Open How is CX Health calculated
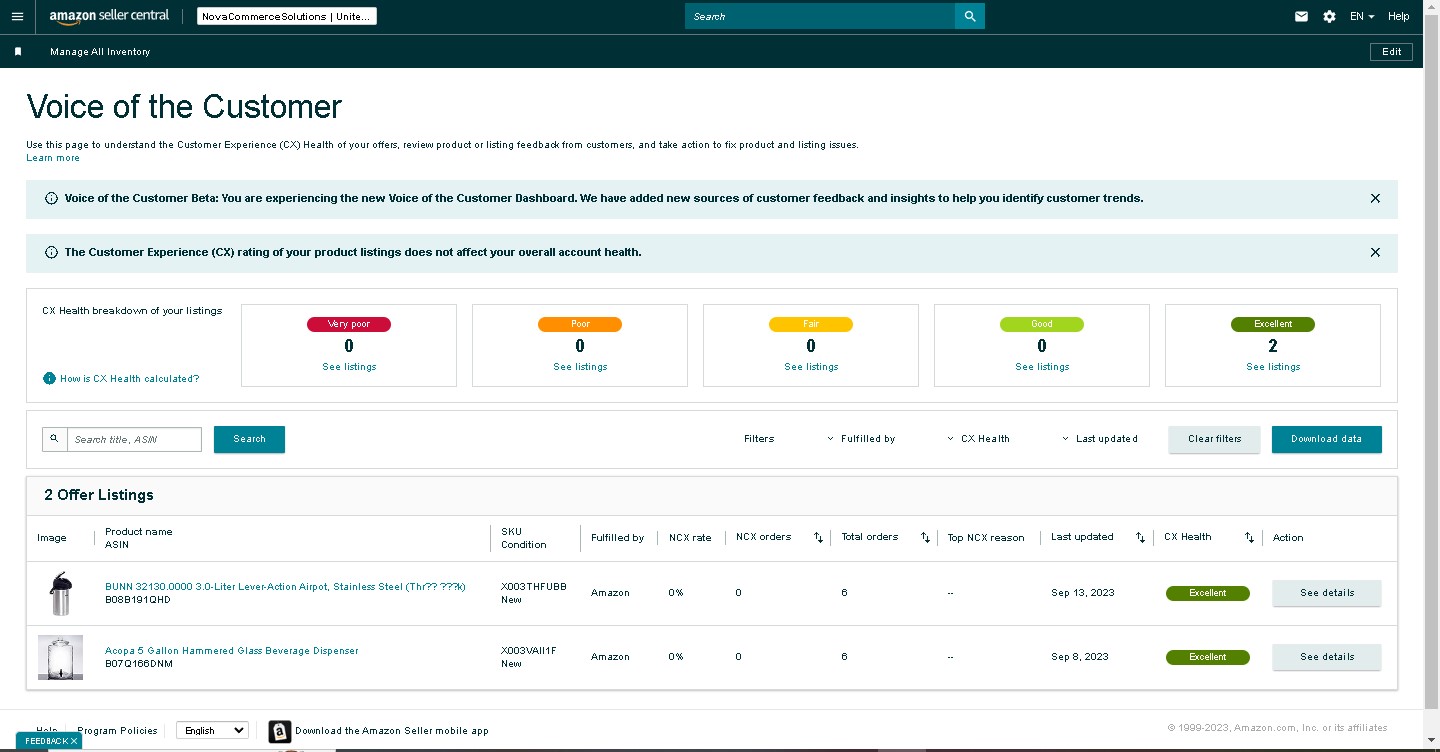Screen dimensions: 1440x752 point(129,379)
